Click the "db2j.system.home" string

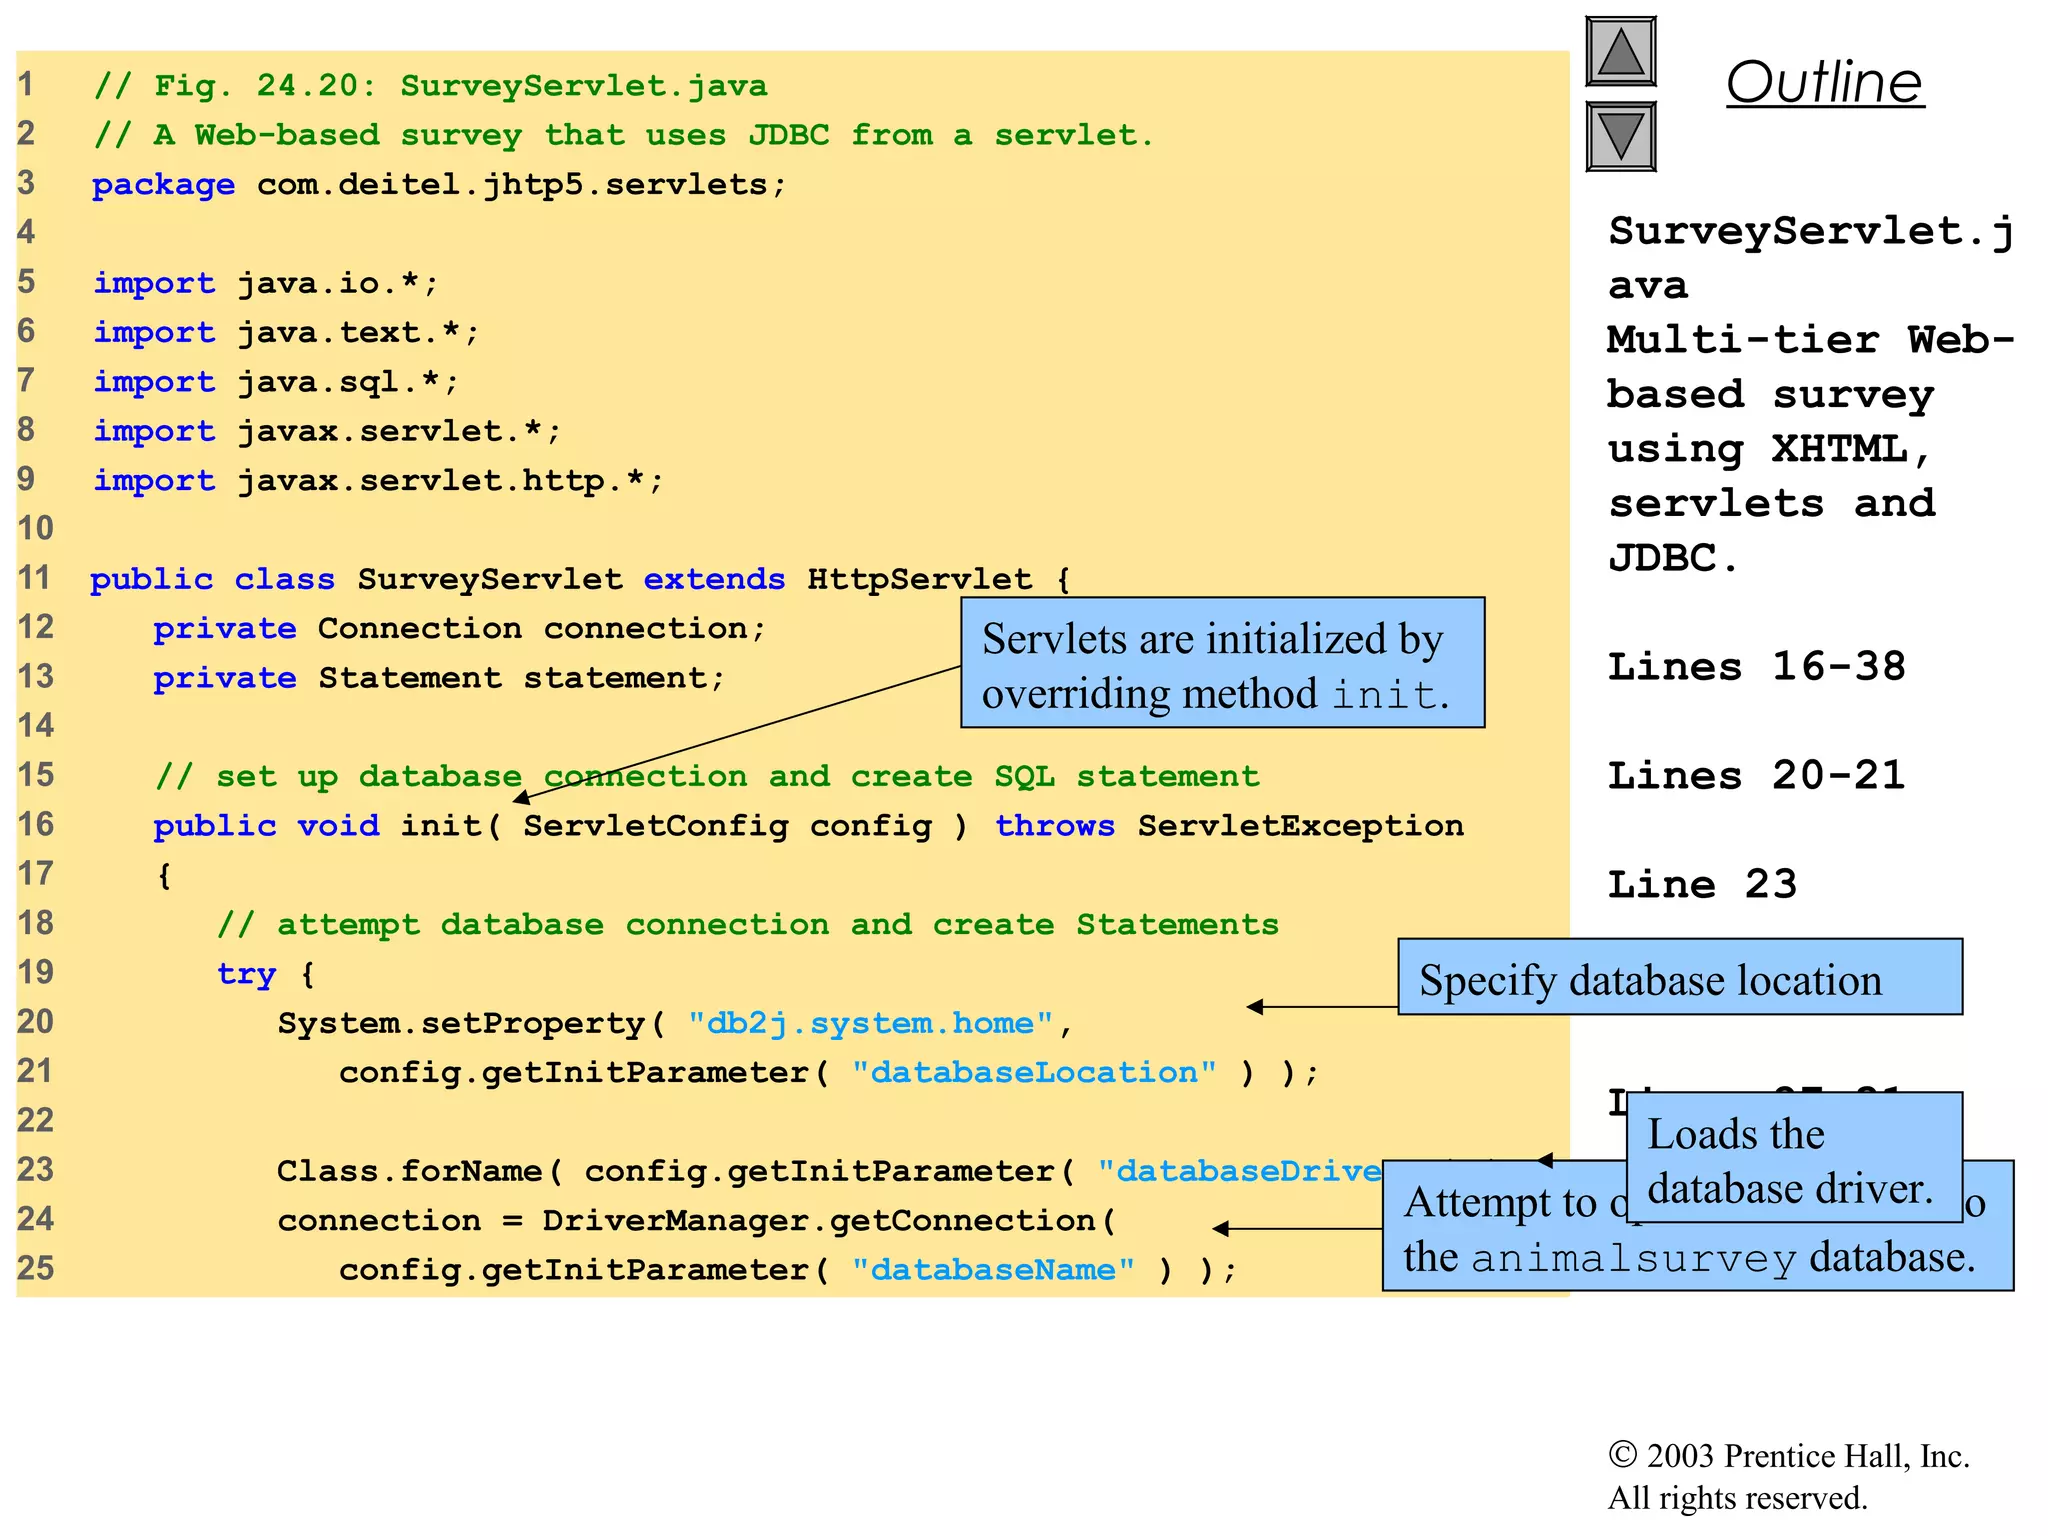870,1023
